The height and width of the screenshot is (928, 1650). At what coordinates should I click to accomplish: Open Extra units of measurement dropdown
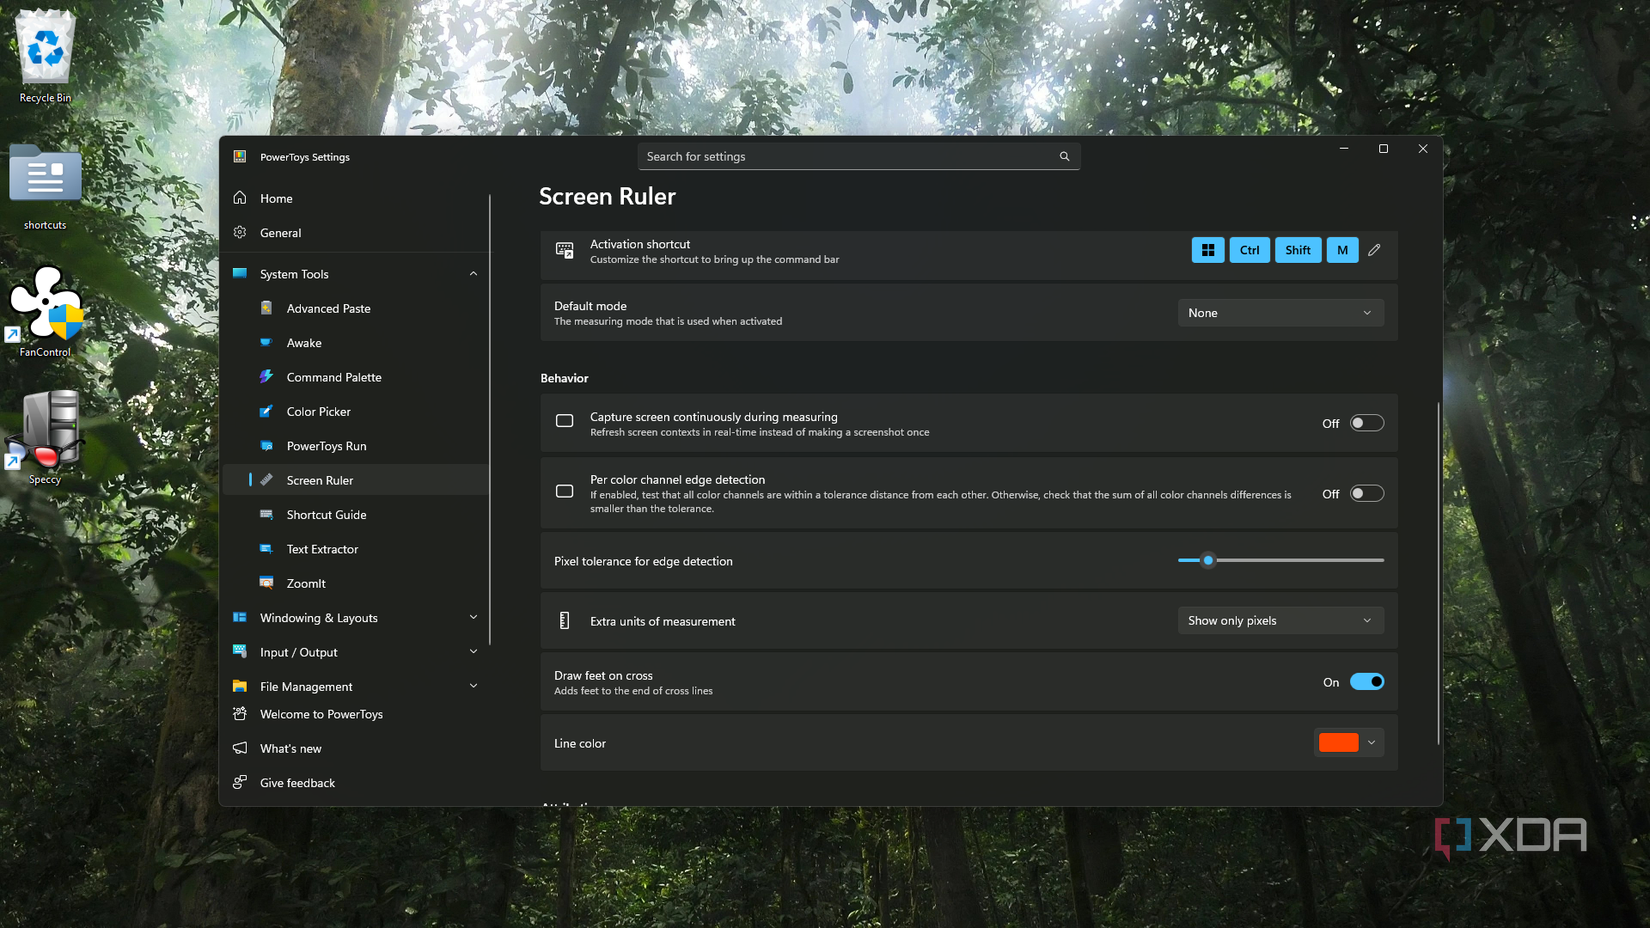pos(1280,620)
